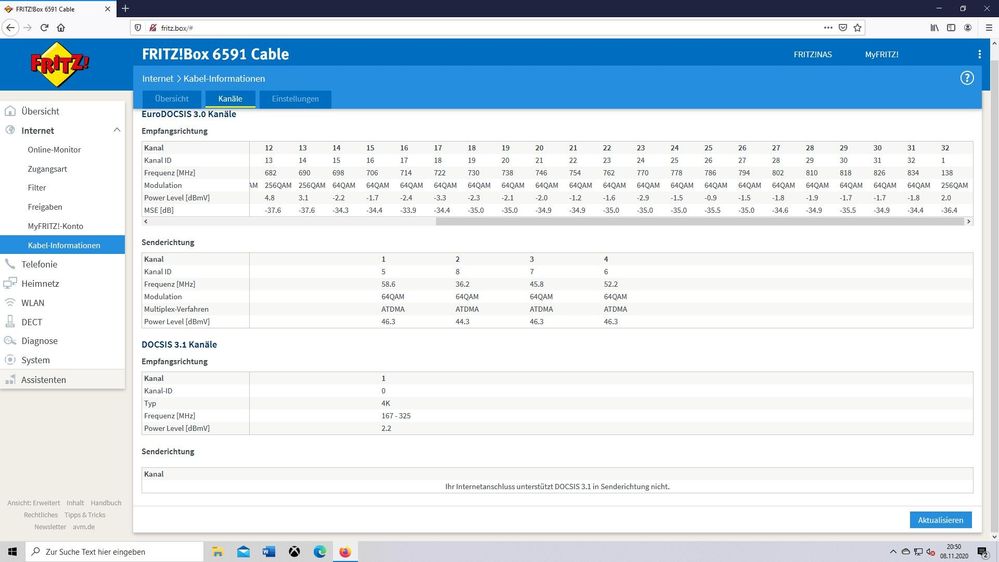Click the System gear icon in sidebar
This screenshot has width=999, height=562.
click(10, 360)
